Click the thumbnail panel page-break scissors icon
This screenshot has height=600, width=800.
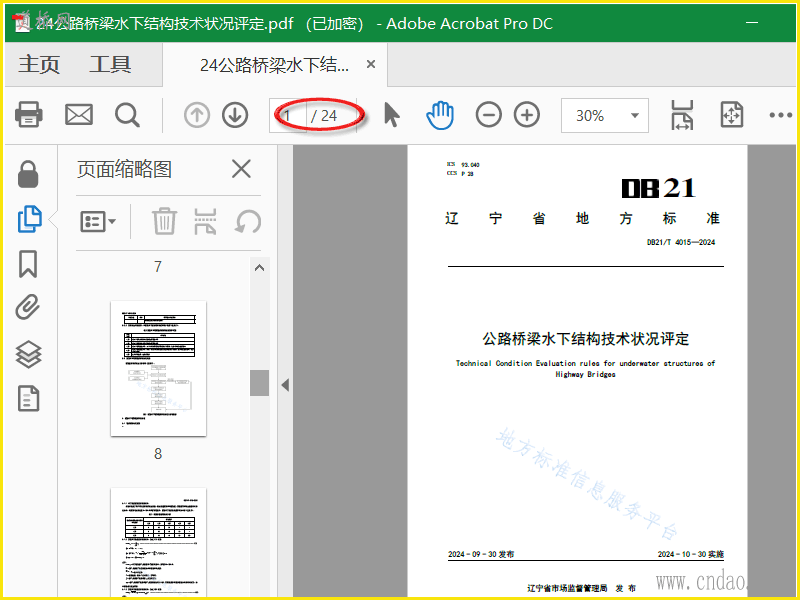205,221
